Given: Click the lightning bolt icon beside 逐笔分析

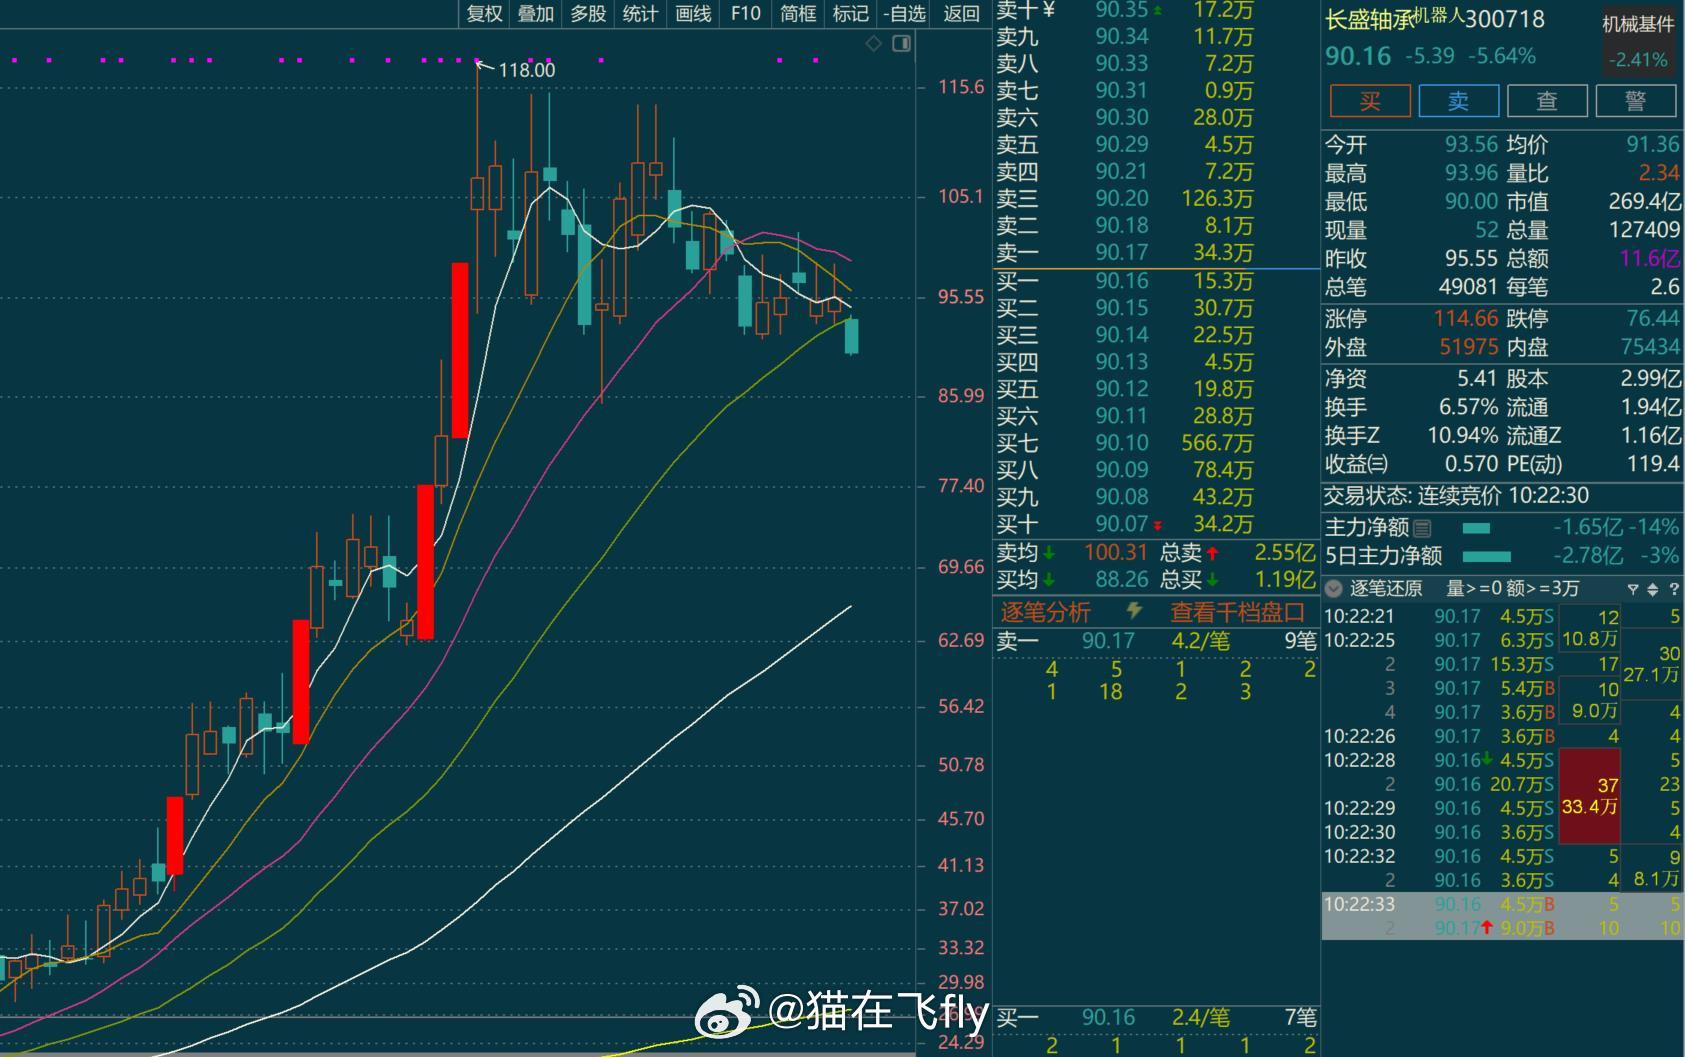Looking at the screenshot, I should pos(1134,610).
